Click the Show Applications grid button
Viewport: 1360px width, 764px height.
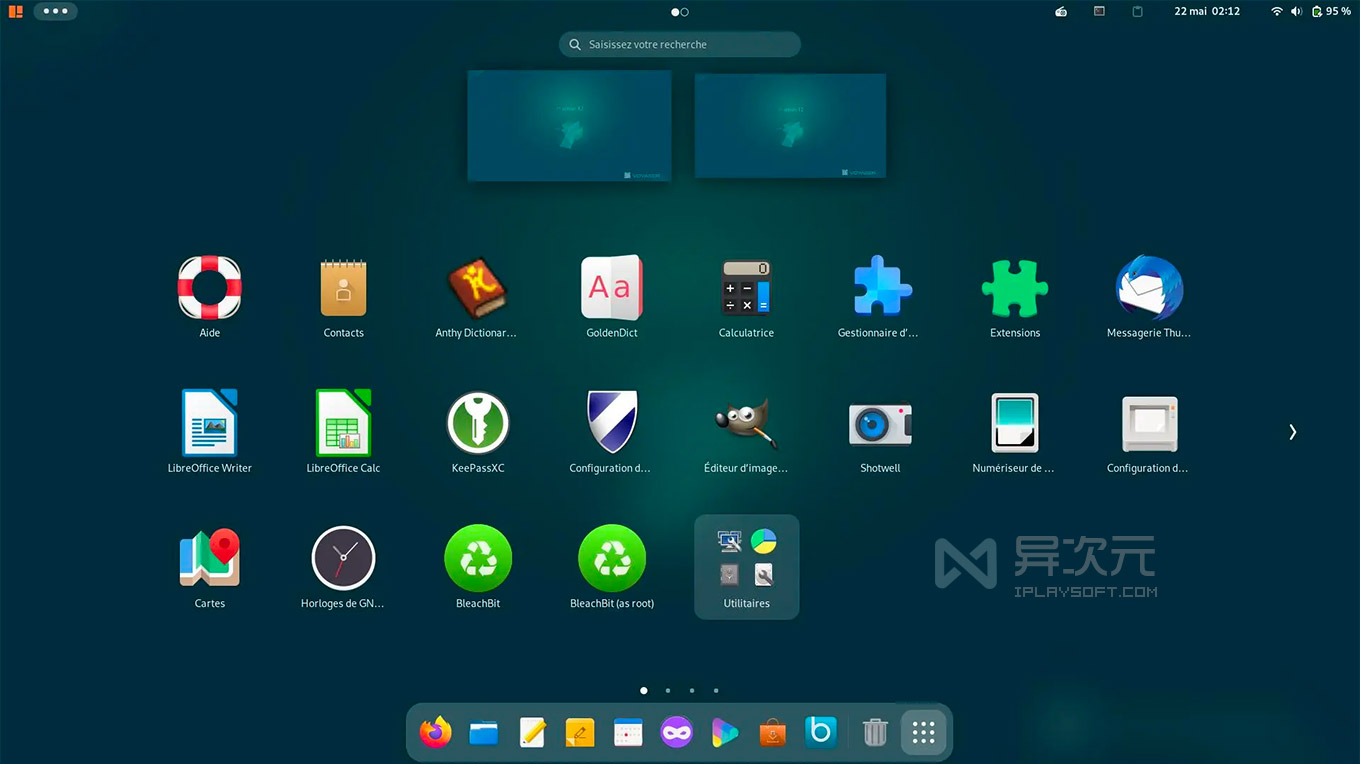tap(922, 731)
